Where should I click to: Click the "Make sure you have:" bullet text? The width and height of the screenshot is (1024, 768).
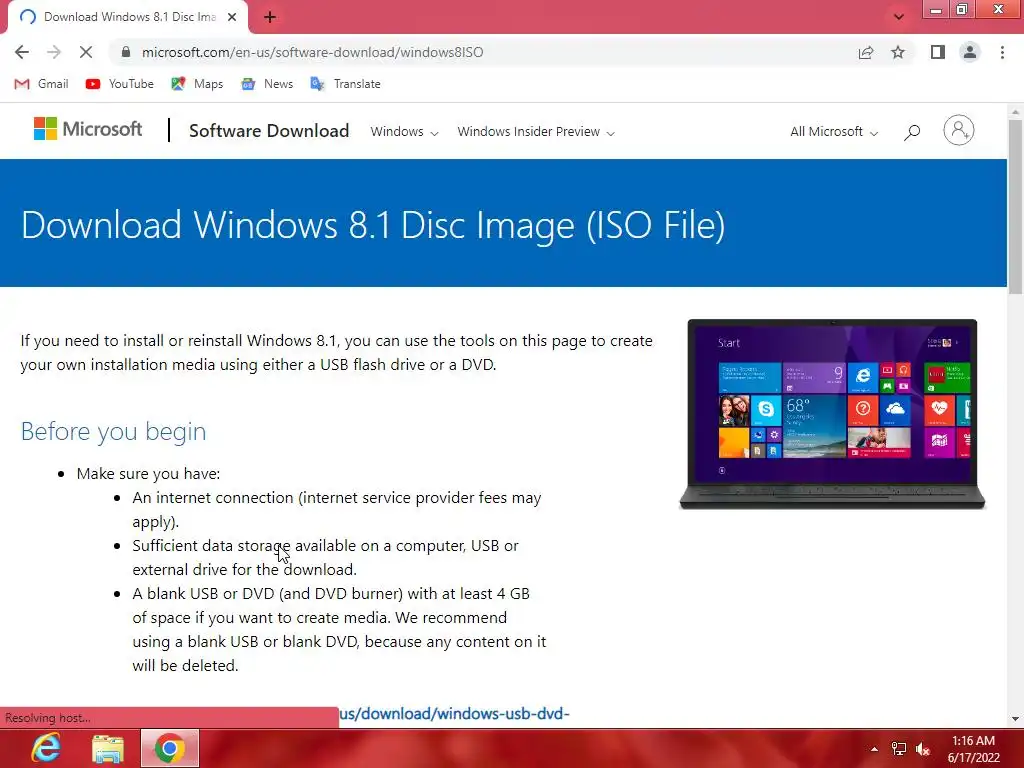[148, 473]
